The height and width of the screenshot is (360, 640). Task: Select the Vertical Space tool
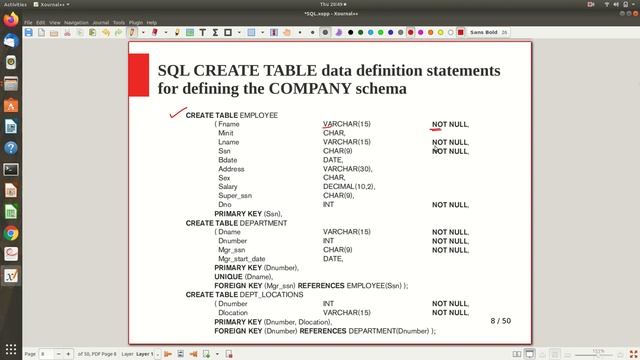pyautogui.click(x=274, y=32)
